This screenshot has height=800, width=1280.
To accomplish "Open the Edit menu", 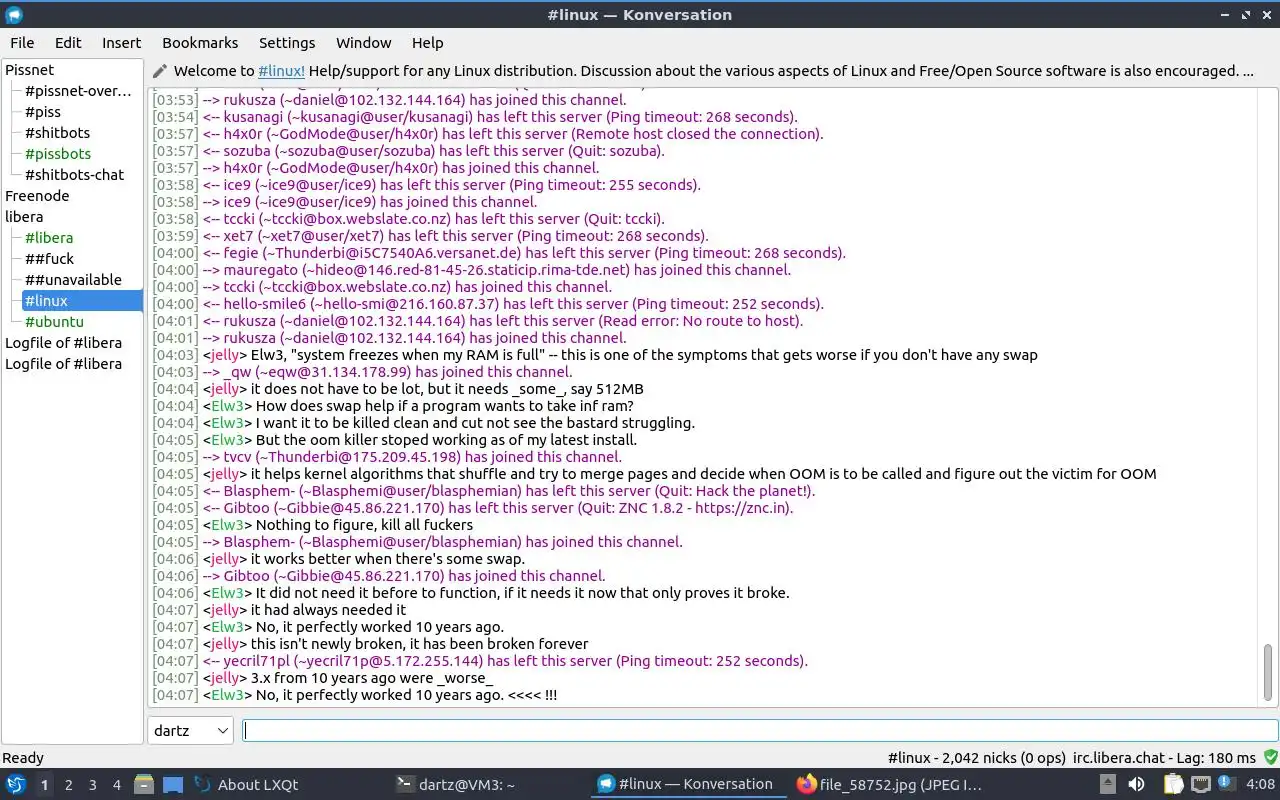I will (x=68, y=43).
